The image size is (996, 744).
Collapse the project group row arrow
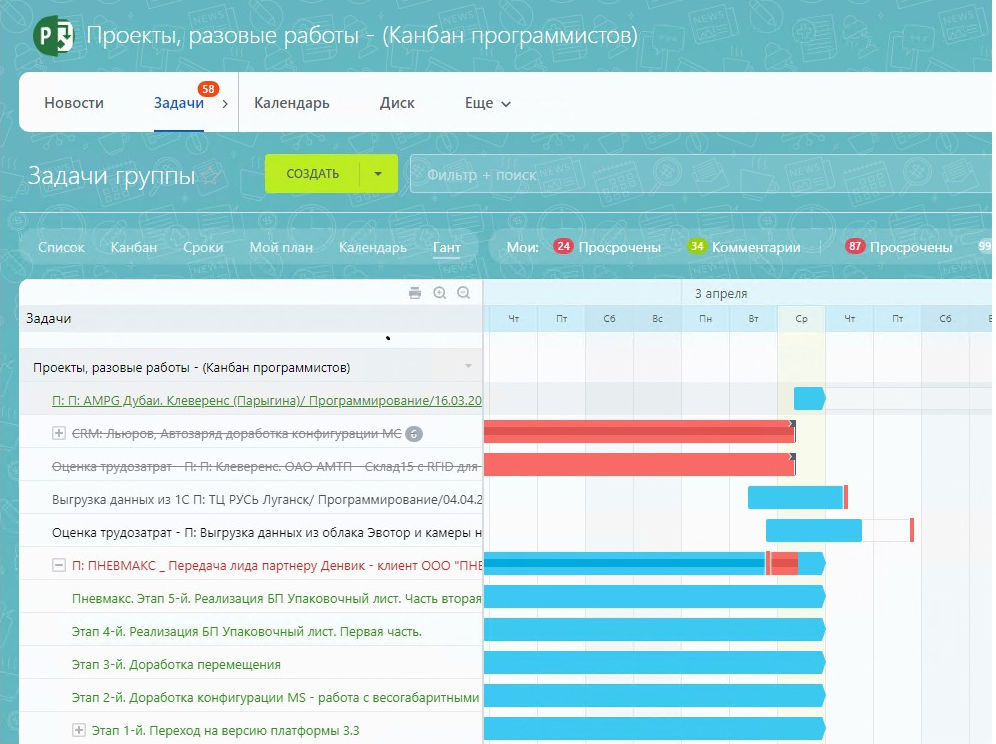point(468,366)
